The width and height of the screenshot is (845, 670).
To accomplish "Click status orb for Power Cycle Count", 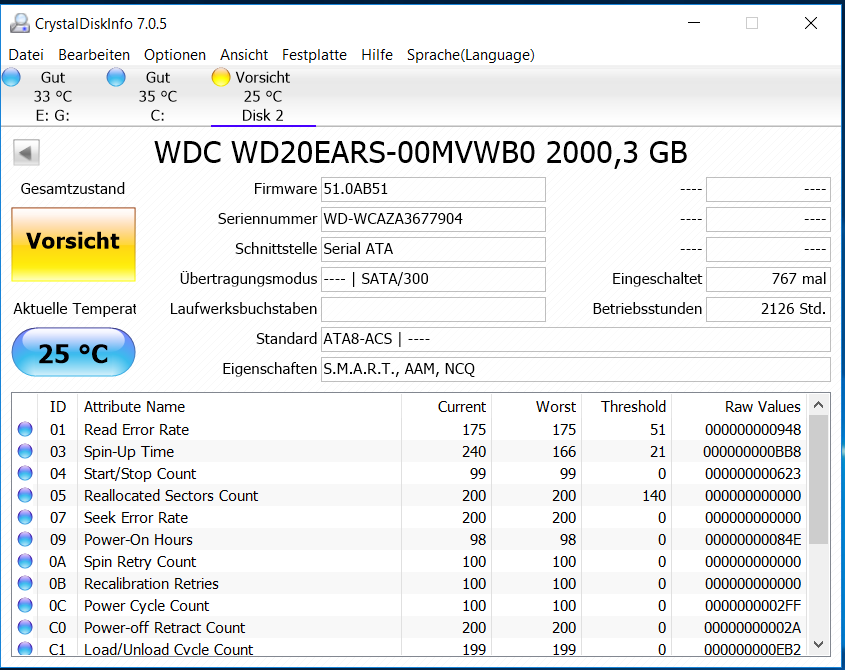I will click(x=25, y=605).
